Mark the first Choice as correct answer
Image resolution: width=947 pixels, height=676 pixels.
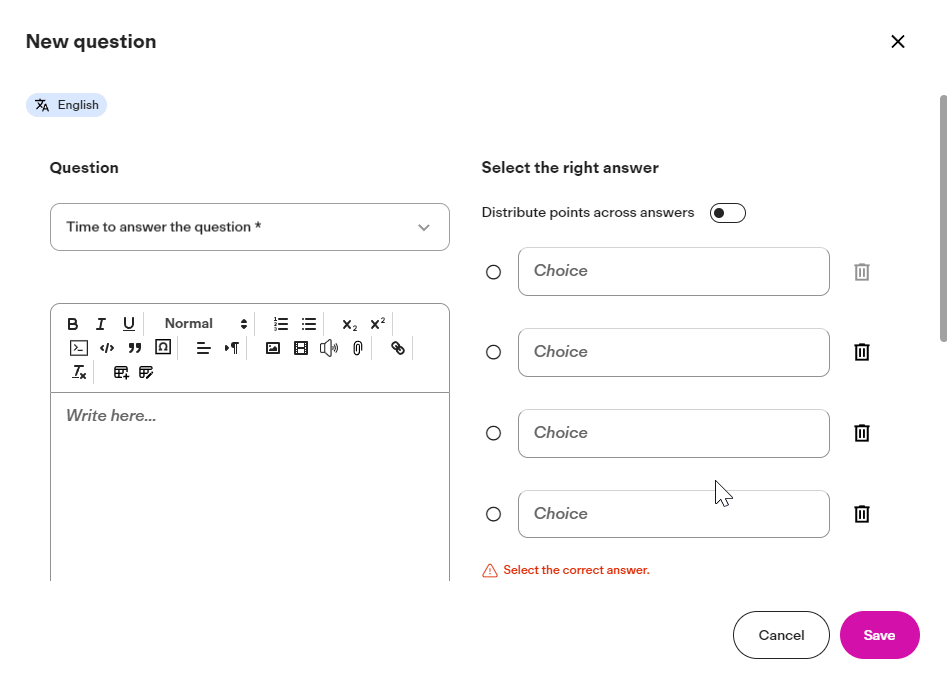click(x=493, y=272)
